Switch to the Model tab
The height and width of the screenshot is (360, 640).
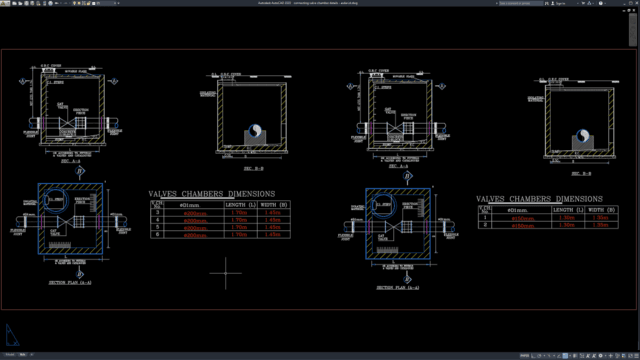[x=10, y=354]
